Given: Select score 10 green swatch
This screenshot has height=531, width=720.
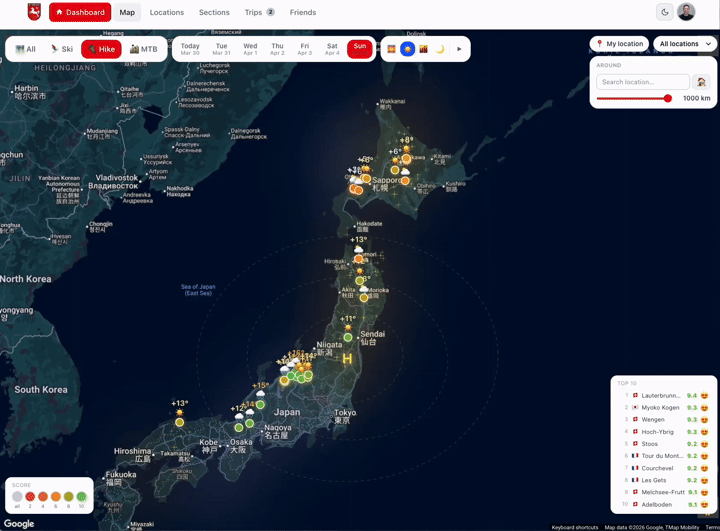Looking at the screenshot, I should (x=82, y=497).
